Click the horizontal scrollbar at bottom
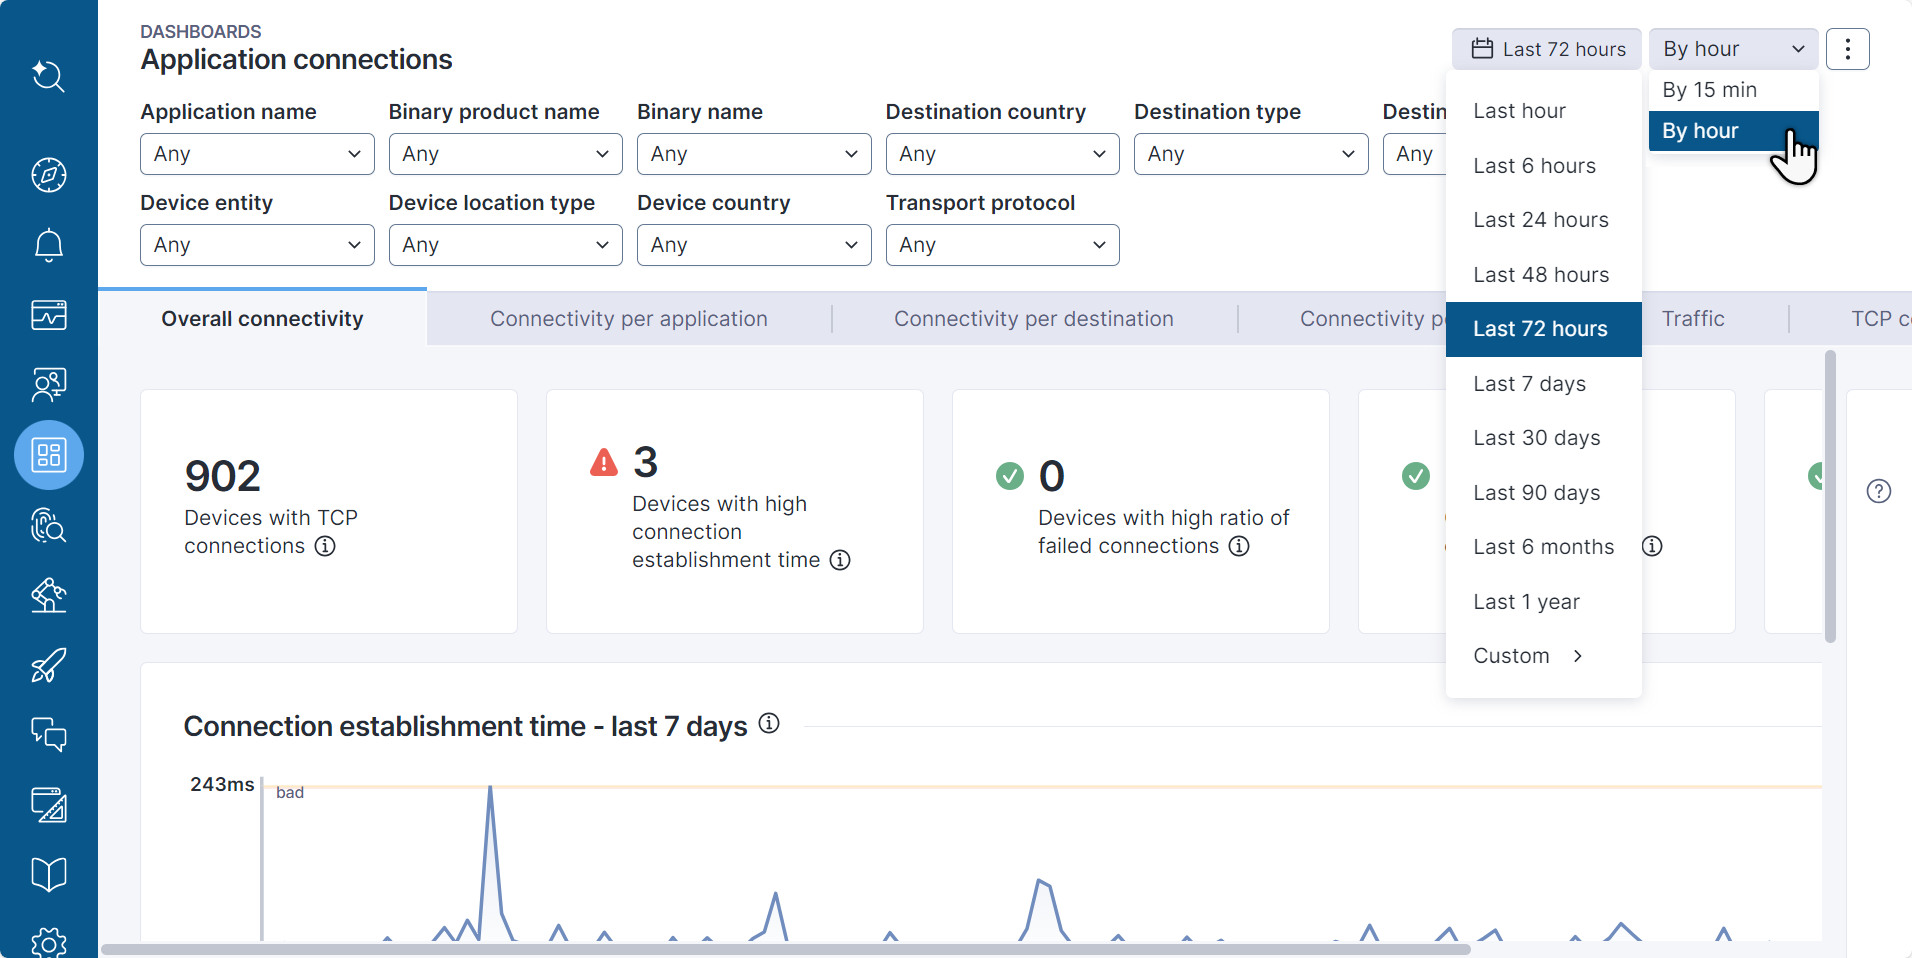This screenshot has width=1912, height=958. point(785,949)
